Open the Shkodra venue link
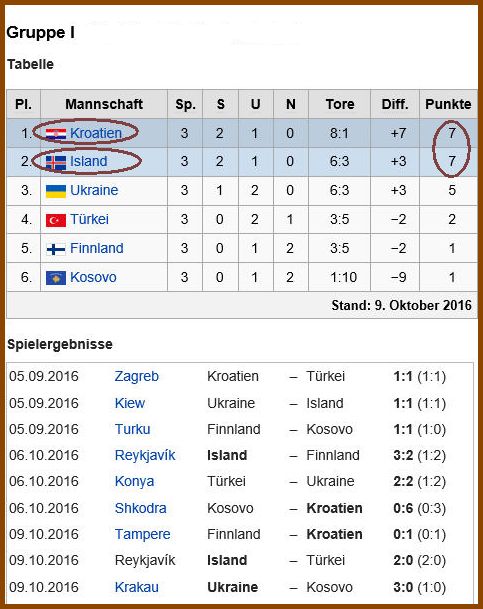 (141, 508)
